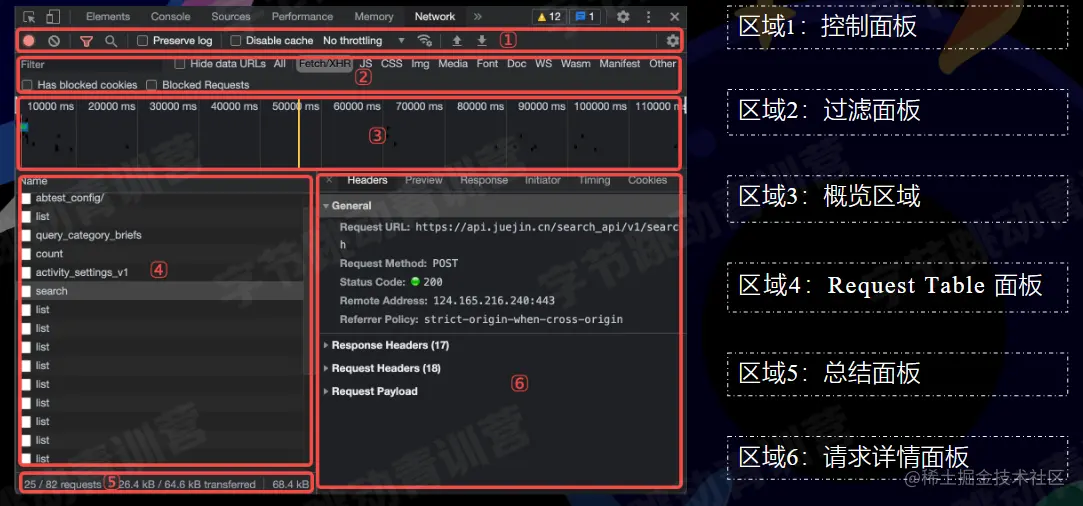
Task: Import HAR file upload arrow icon
Action: (457, 41)
